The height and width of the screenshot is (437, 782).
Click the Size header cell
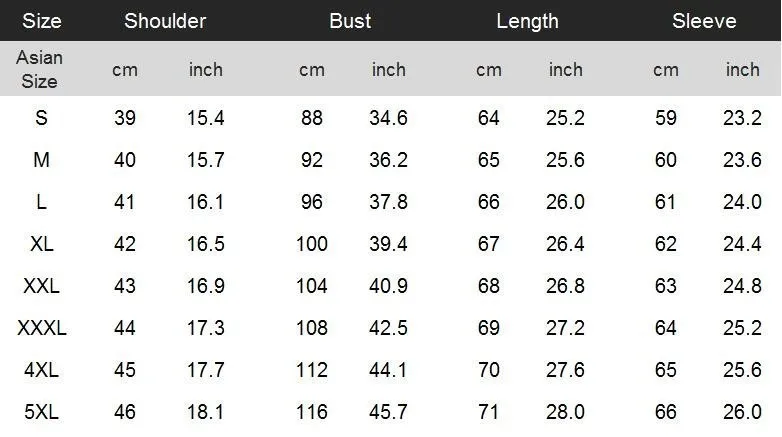coord(42,21)
